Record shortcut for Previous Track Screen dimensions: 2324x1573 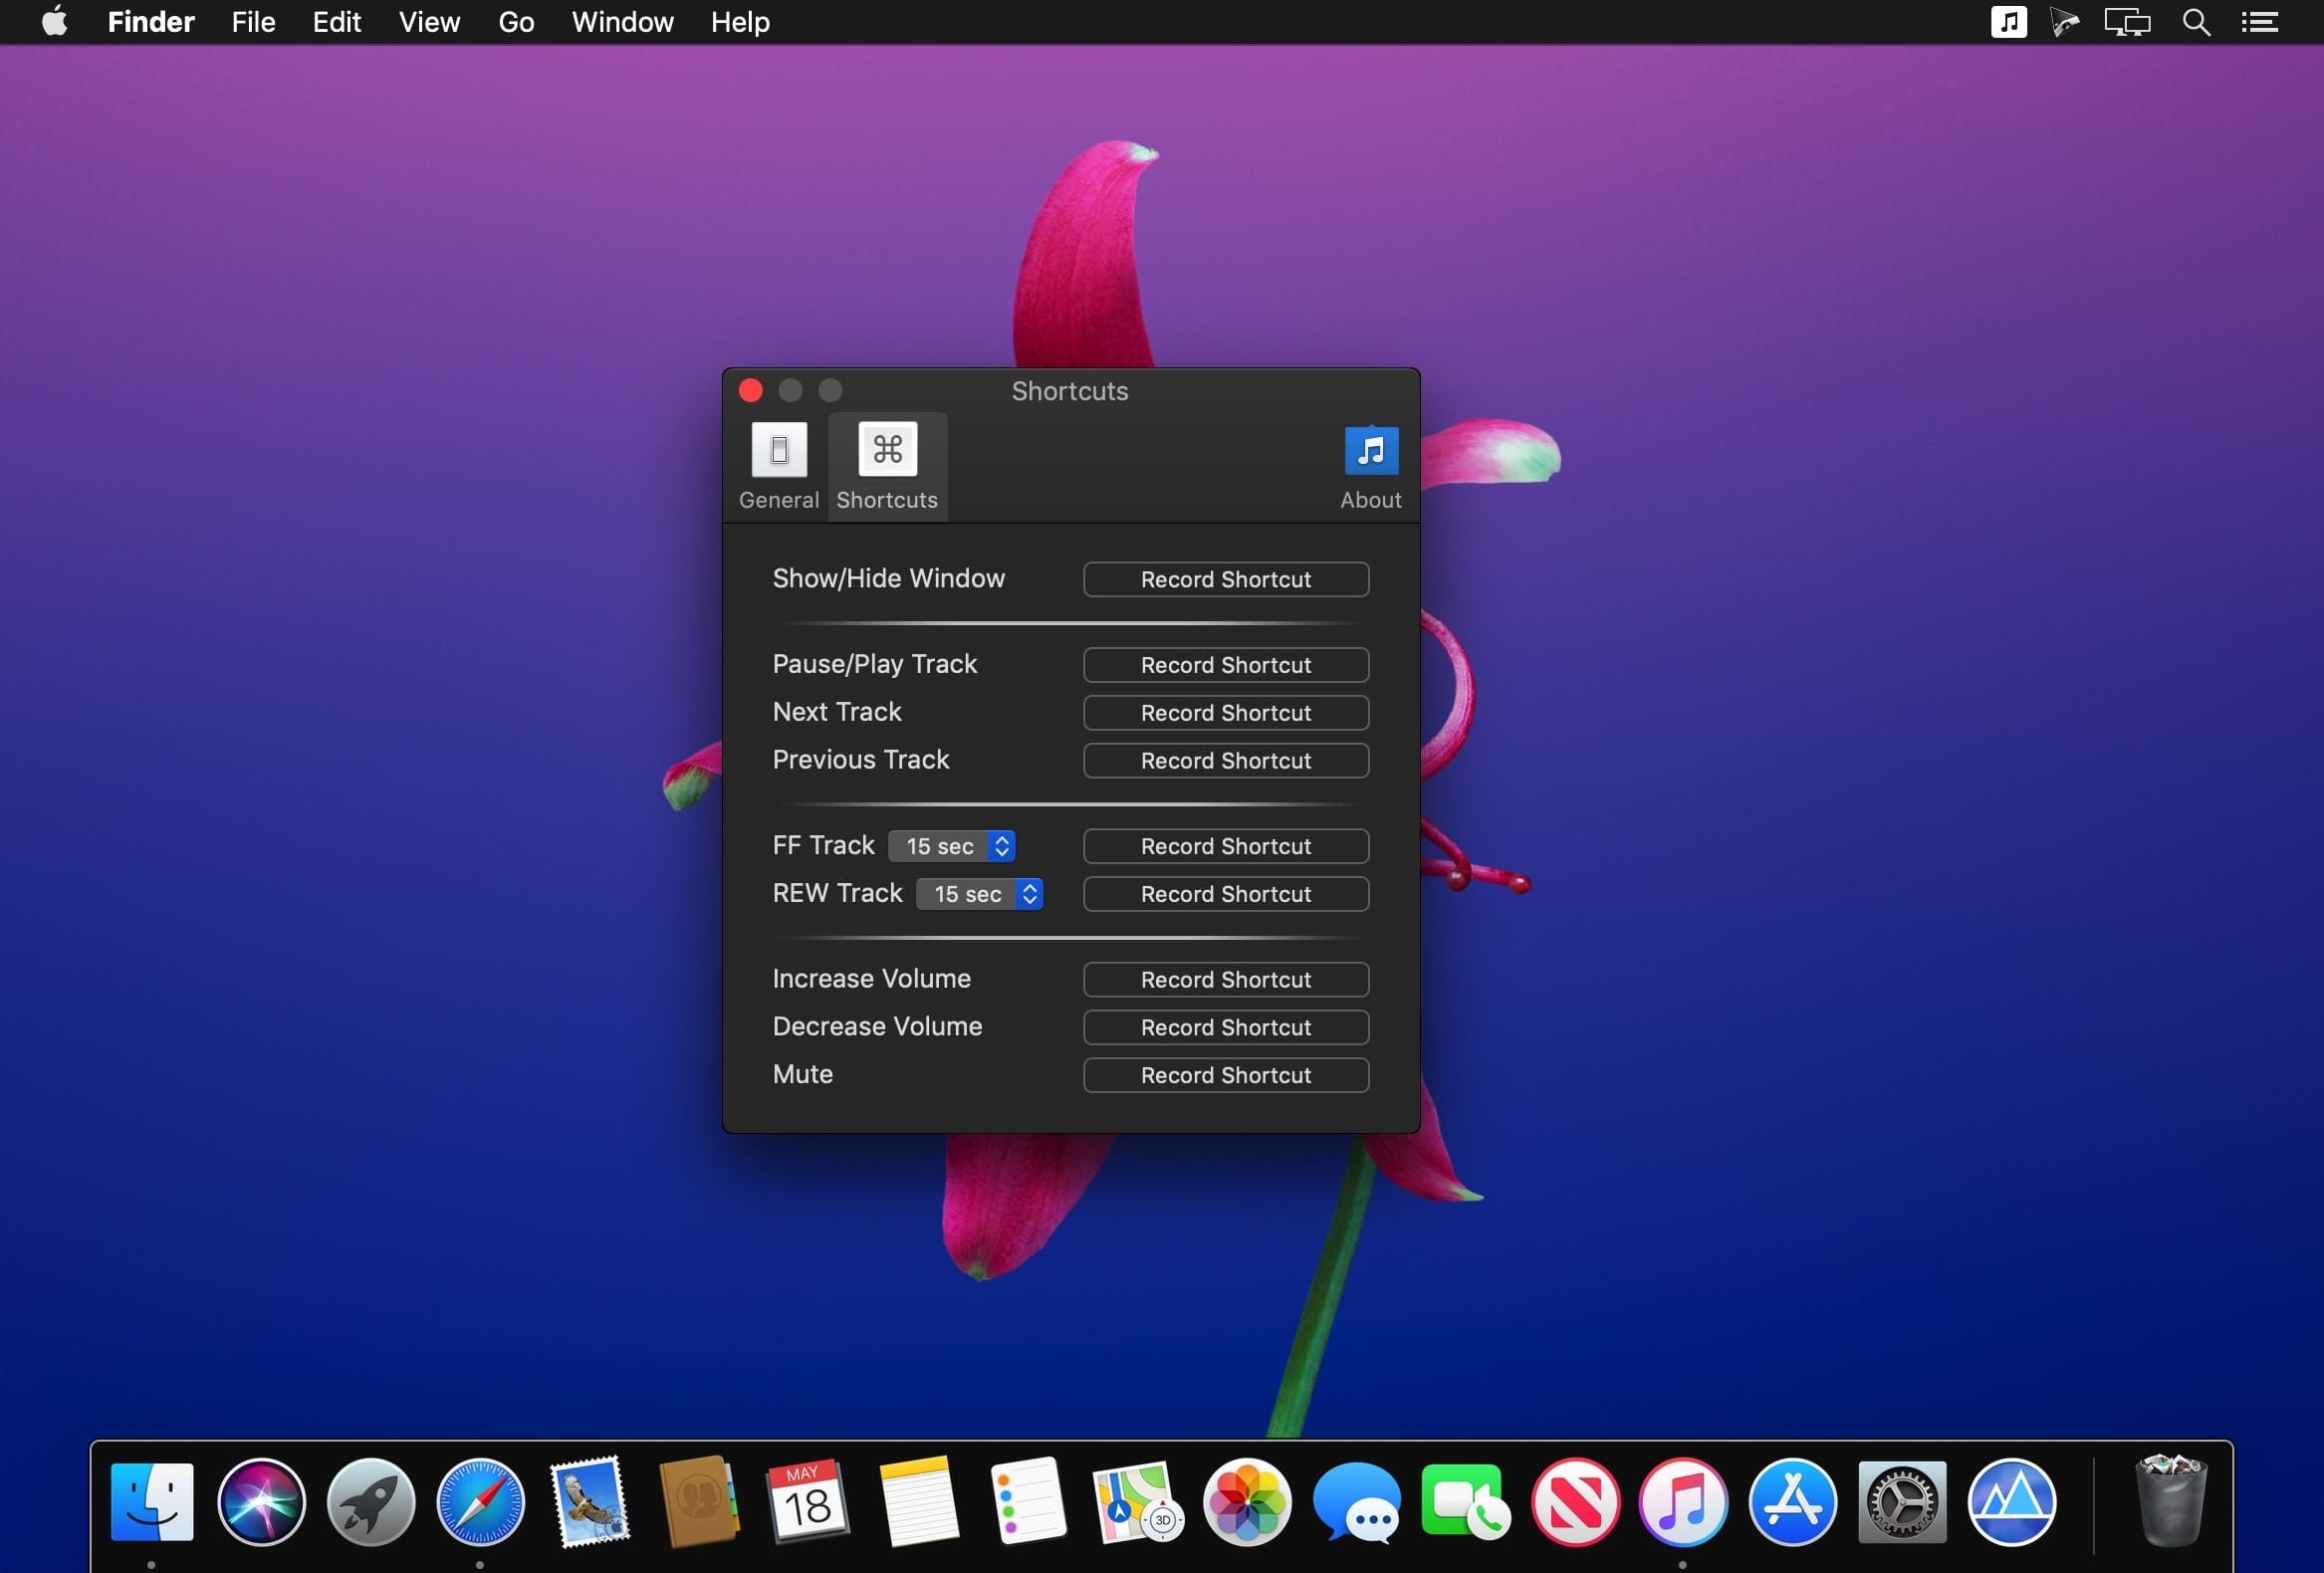1226,761
